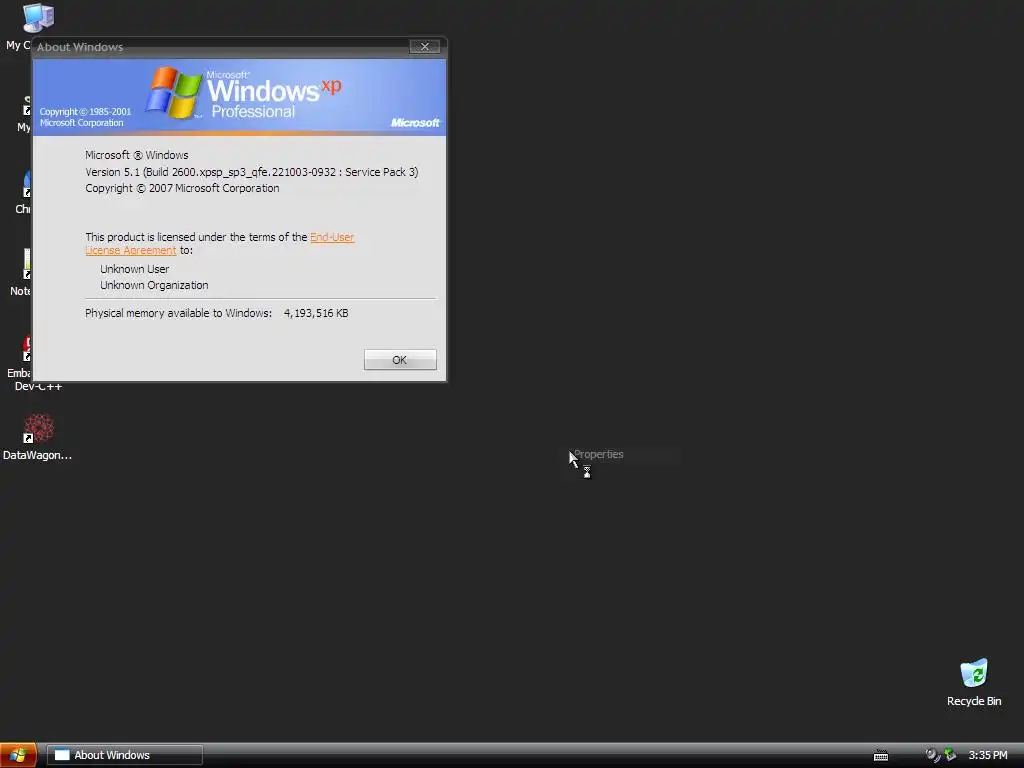This screenshot has height=768, width=1024.
Task: Click the Unknown Organization text
Action: tap(154, 285)
